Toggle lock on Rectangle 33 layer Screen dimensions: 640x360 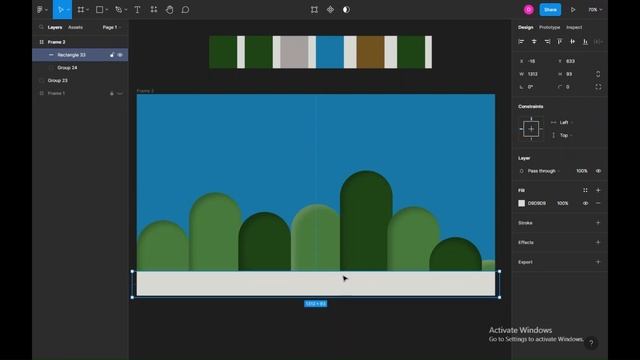[x=111, y=55]
